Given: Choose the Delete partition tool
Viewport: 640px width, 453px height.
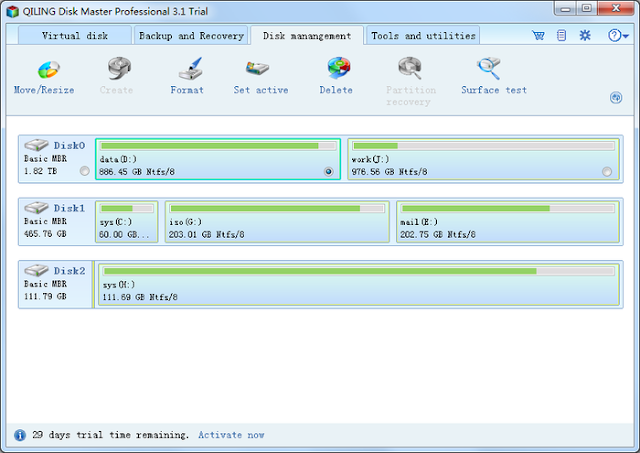Looking at the screenshot, I should 336,77.
